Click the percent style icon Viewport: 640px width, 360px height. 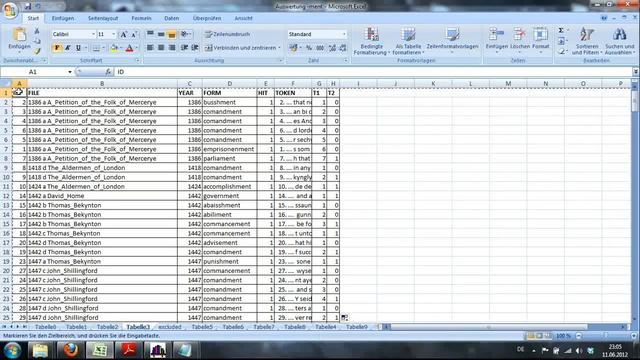(309, 48)
